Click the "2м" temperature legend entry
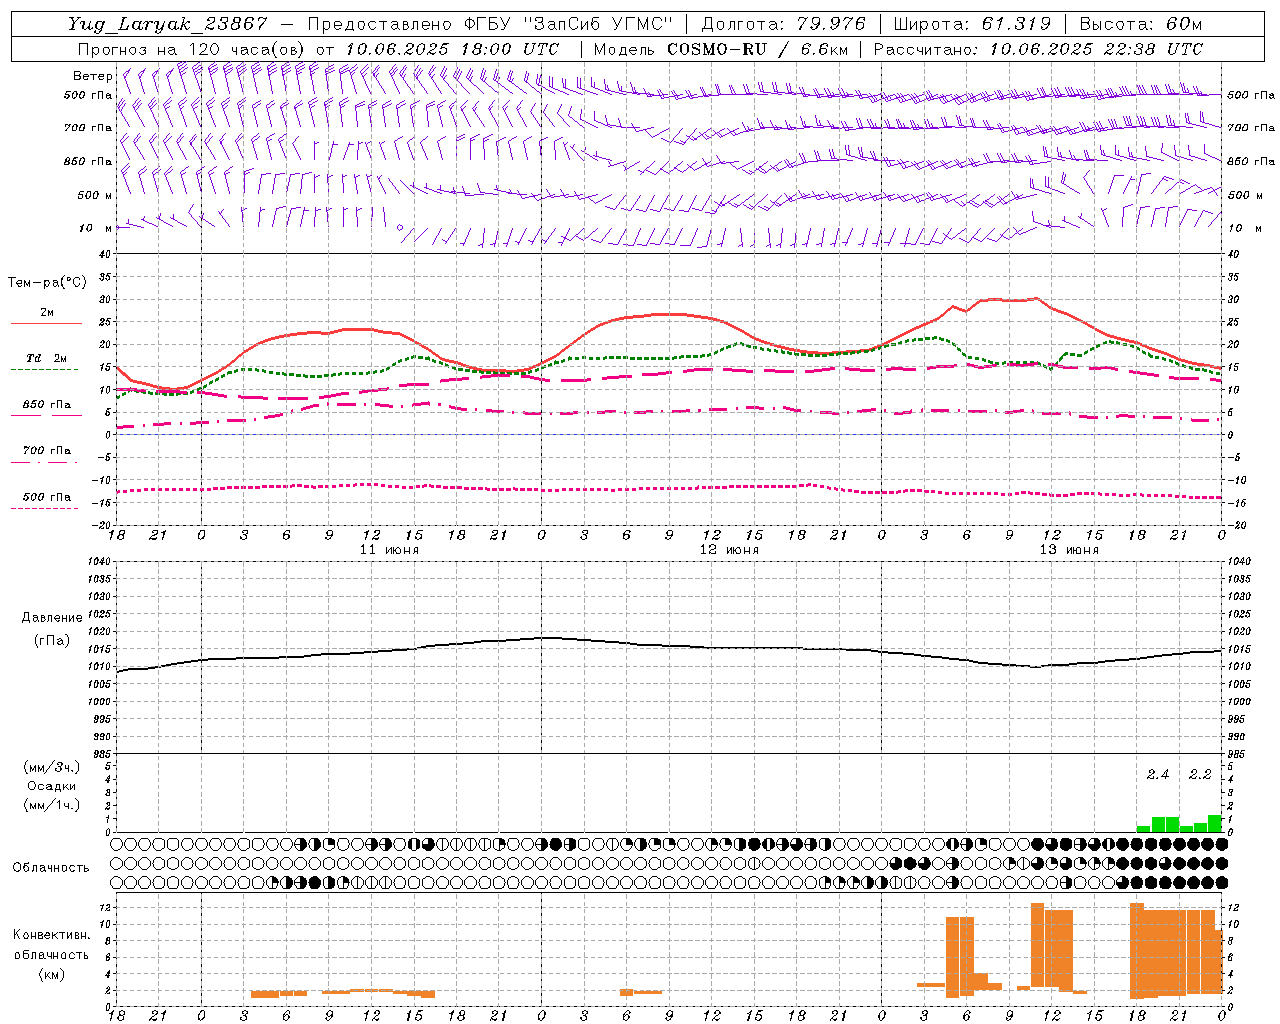 pyautogui.click(x=47, y=312)
